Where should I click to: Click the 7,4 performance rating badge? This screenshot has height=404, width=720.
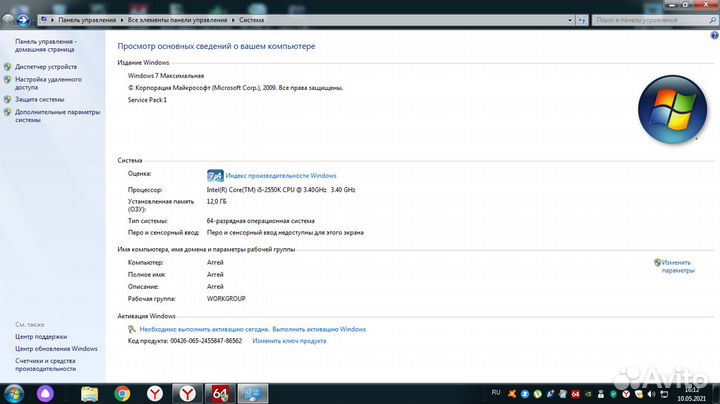(215, 176)
